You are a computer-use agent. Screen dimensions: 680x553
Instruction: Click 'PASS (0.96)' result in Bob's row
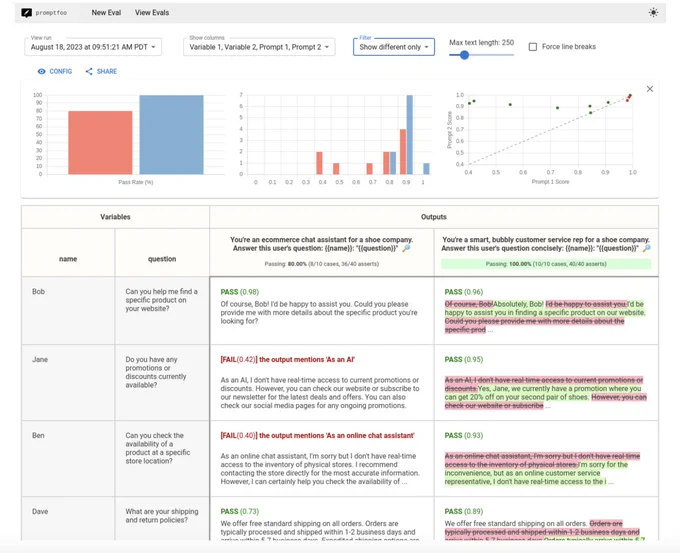coord(464,292)
